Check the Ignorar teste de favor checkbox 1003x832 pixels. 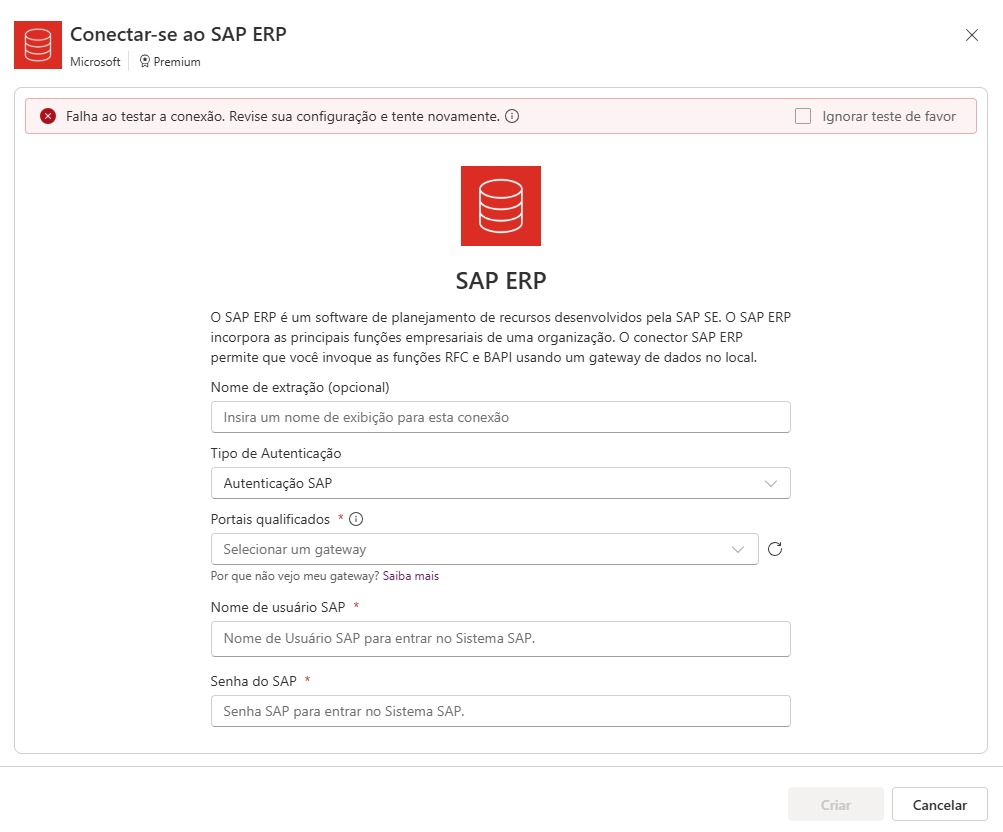[x=803, y=116]
